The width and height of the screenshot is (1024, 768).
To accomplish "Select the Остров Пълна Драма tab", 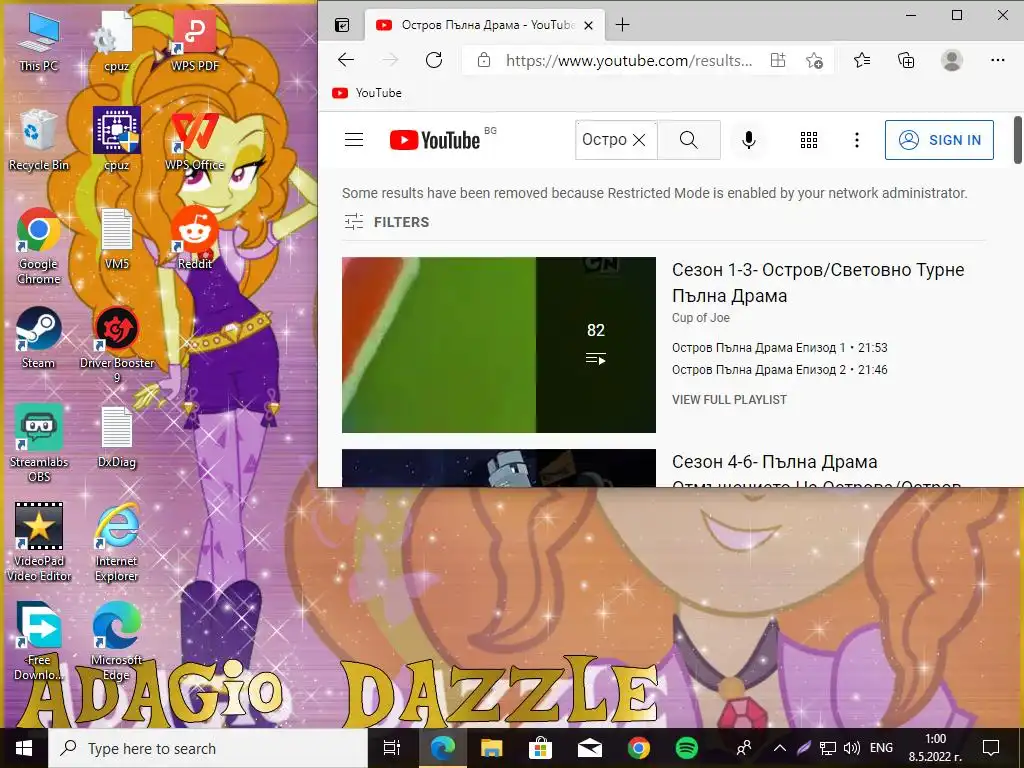I will pos(487,25).
